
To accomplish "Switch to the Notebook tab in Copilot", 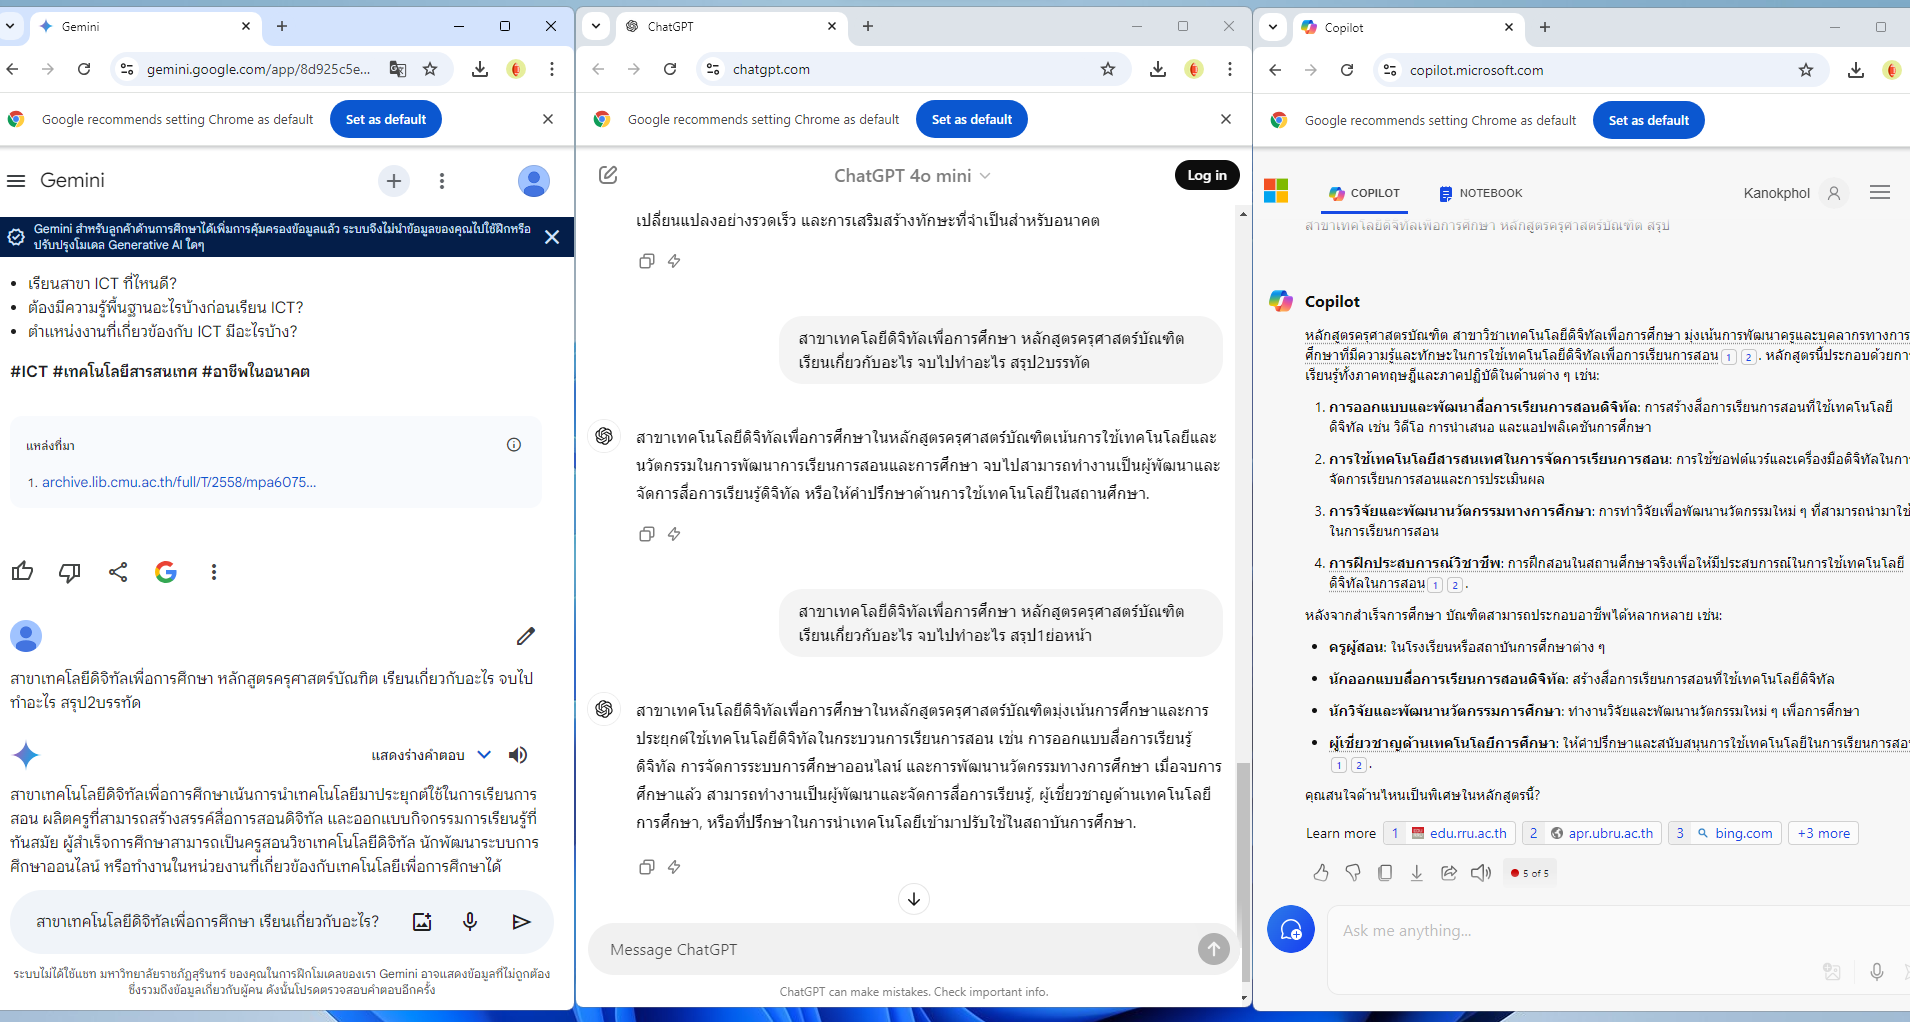I will (1481, 193).
